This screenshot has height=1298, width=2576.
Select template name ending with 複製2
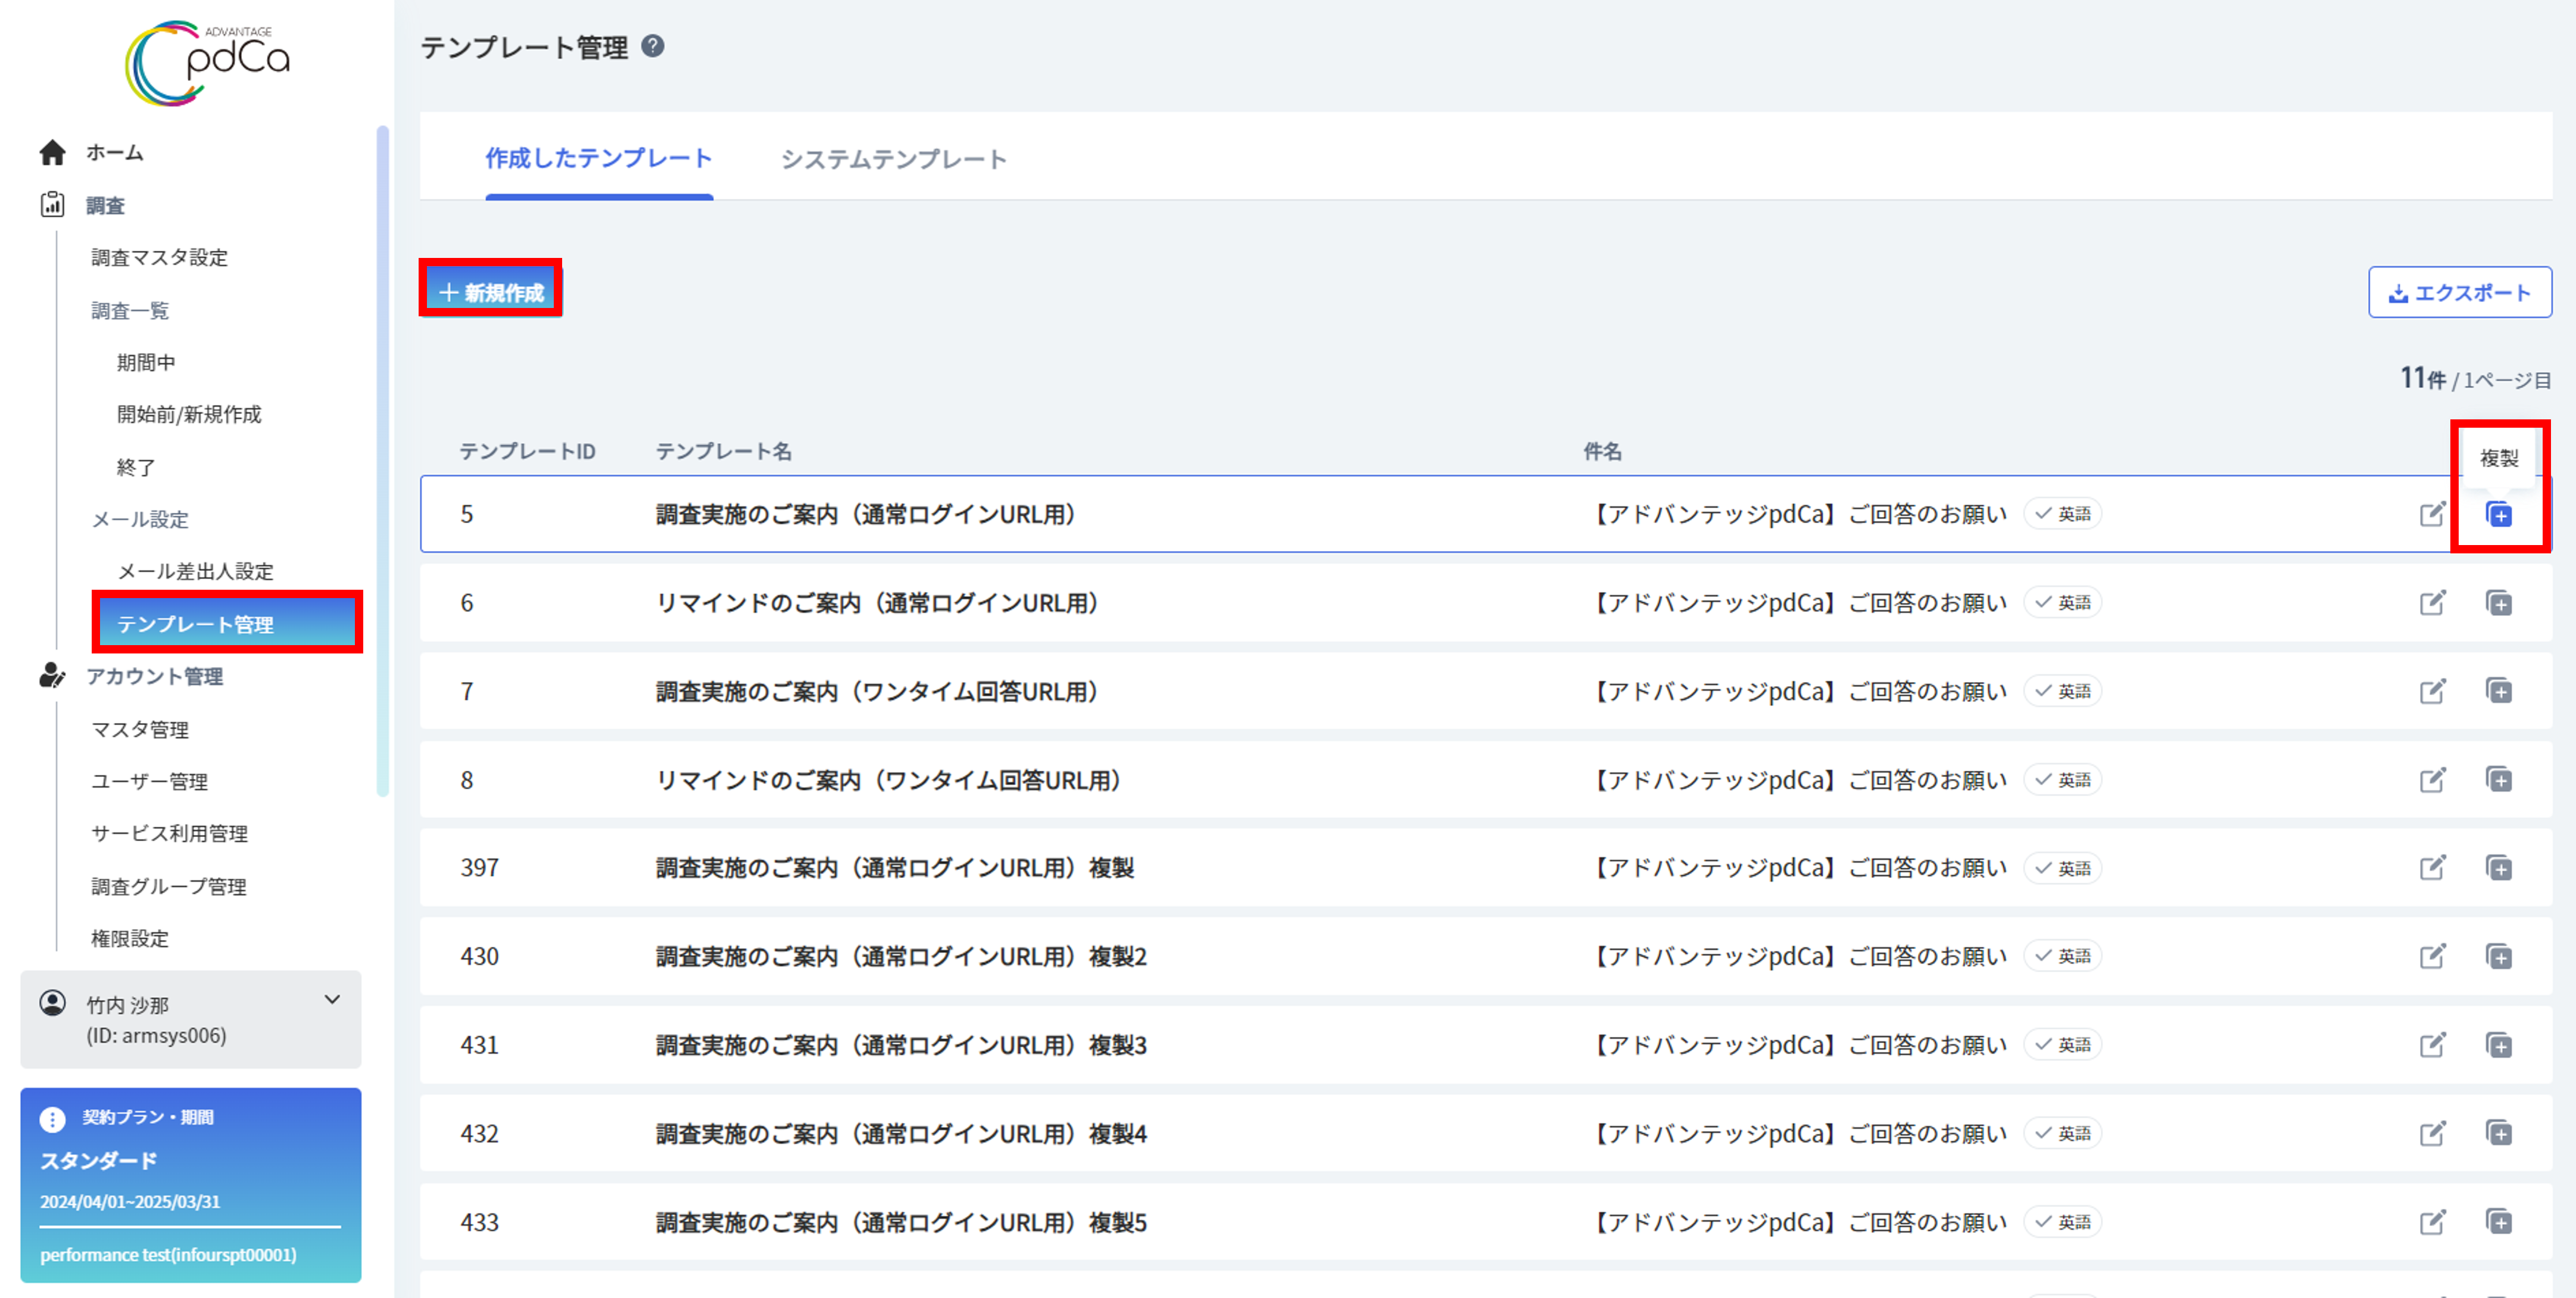click(x=901, y=956)
